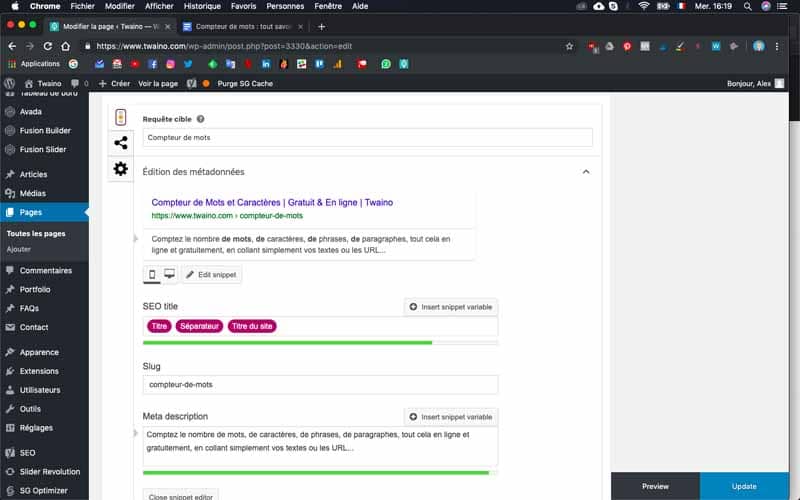Switch to Compteur de mots tab
The height and width of the screenshot is (500, 800).
pos(243,27)
